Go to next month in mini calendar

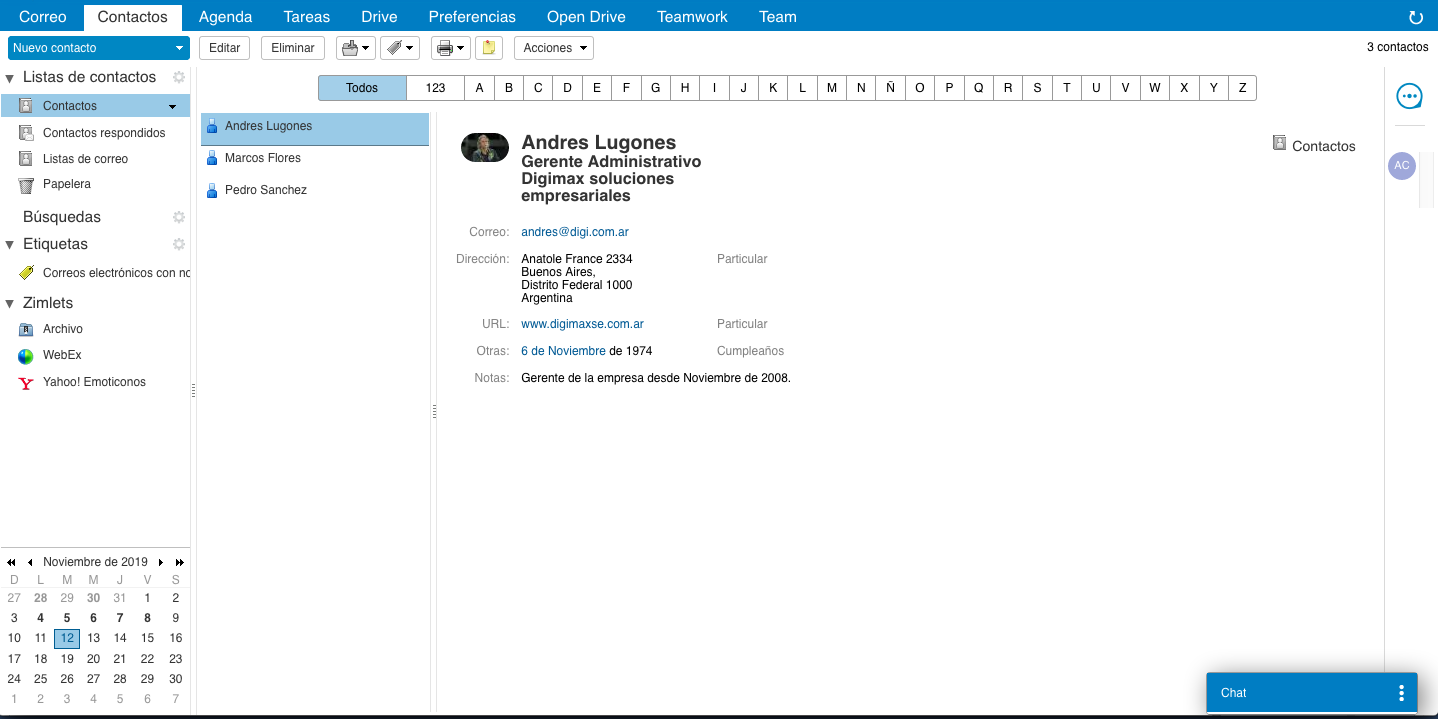click(x=161, y=562)
